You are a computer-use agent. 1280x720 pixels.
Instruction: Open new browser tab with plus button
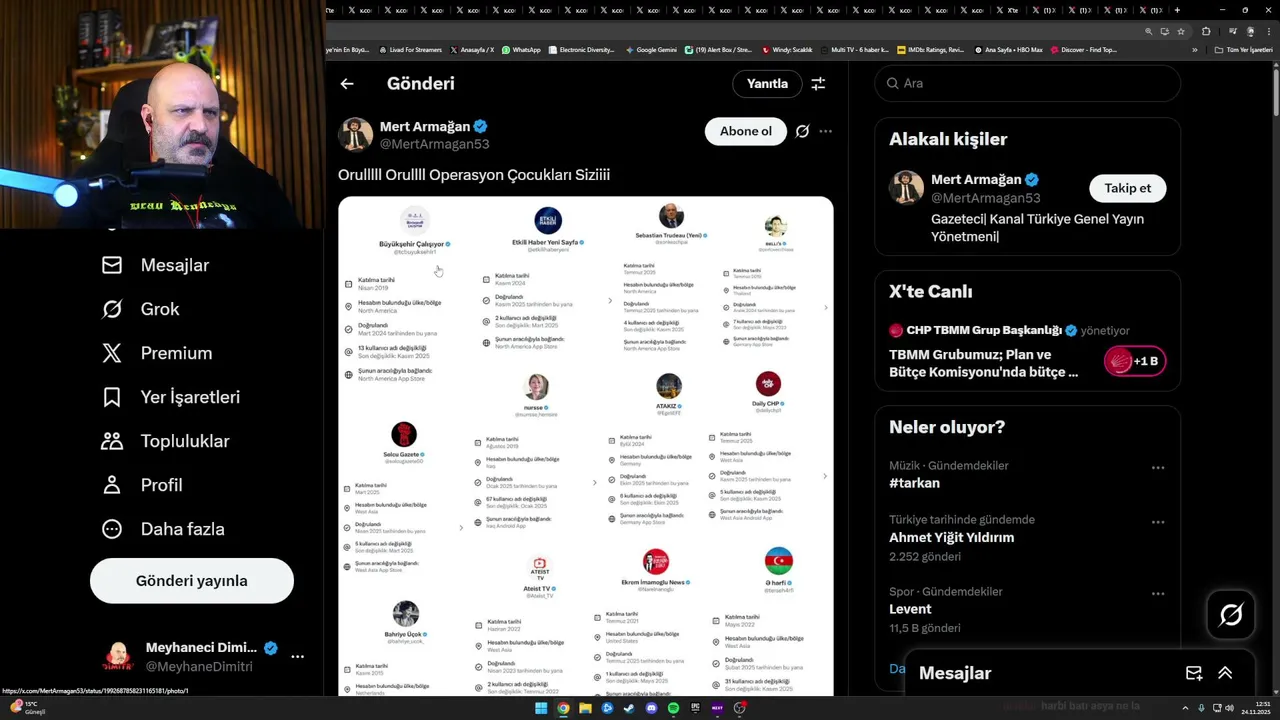1177,10
